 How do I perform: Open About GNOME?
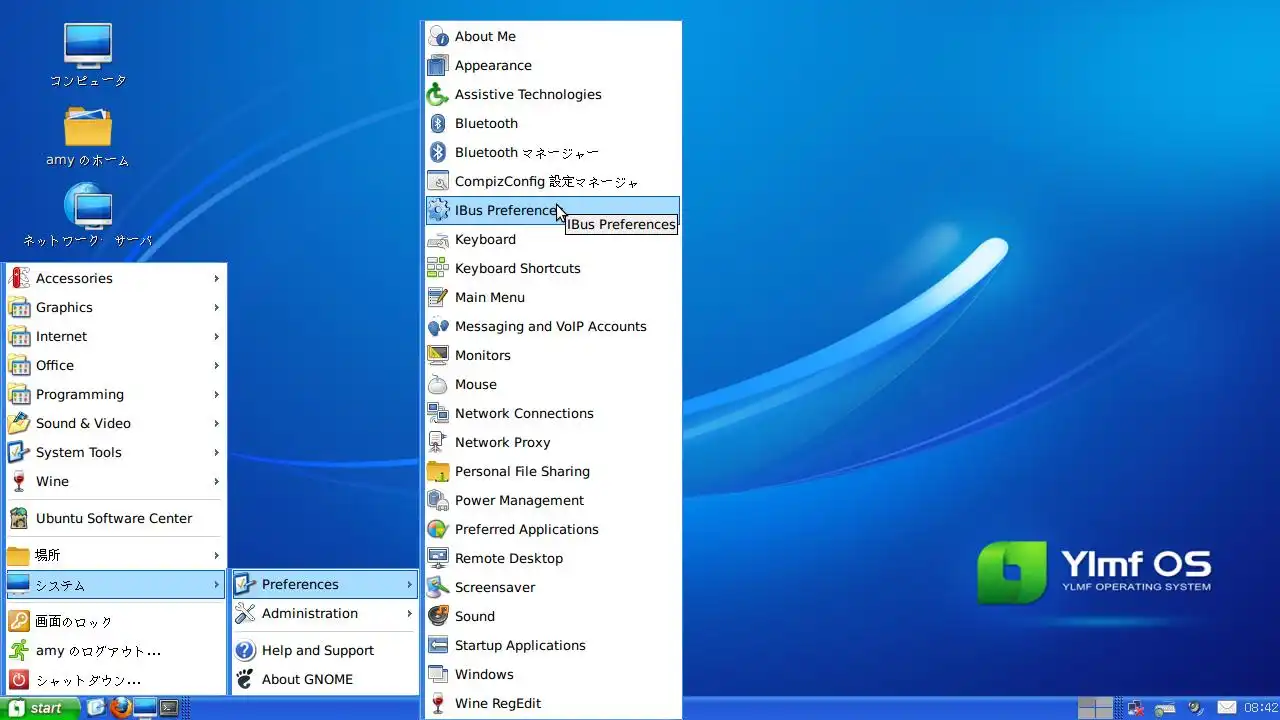[x=324, y=679]
